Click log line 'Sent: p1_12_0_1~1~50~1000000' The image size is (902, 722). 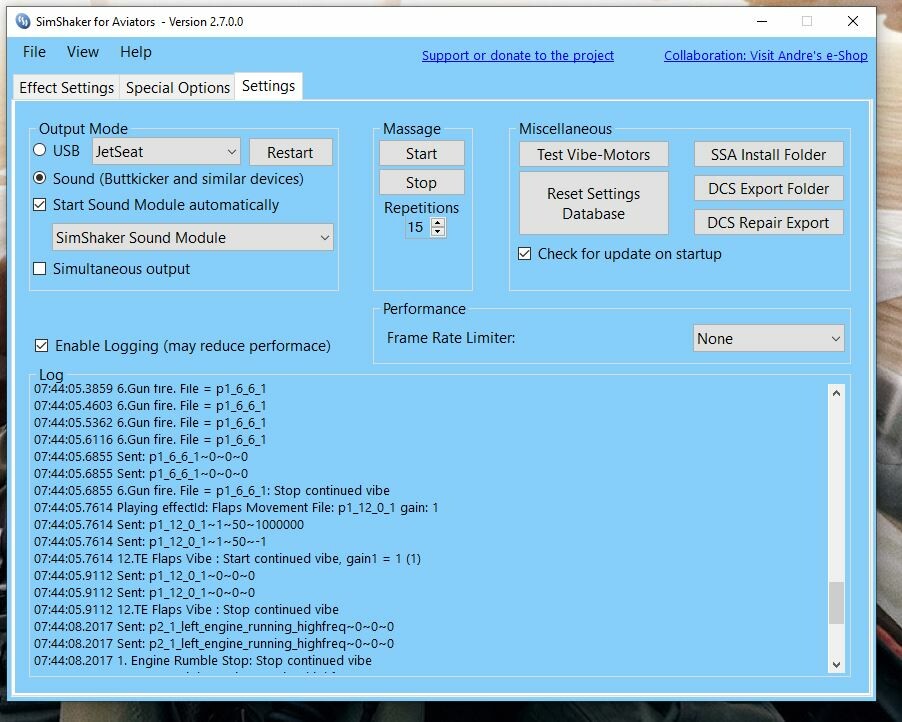point(169,524)
